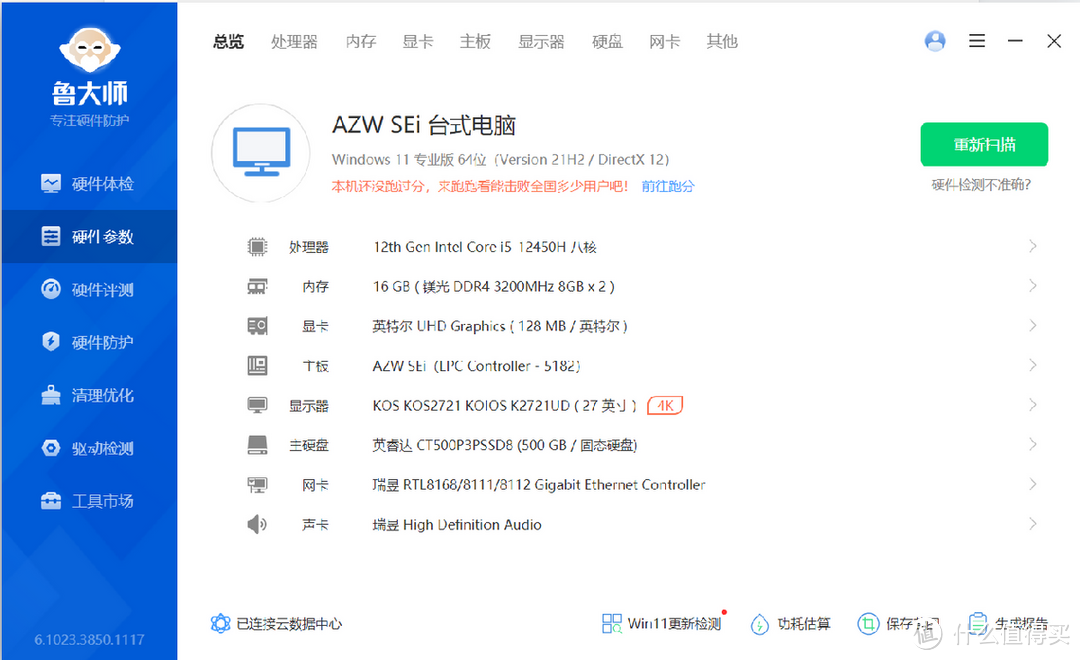Click version number 6.1023.3850.1117
1080x660 pixels.
(x=90, y=639)
